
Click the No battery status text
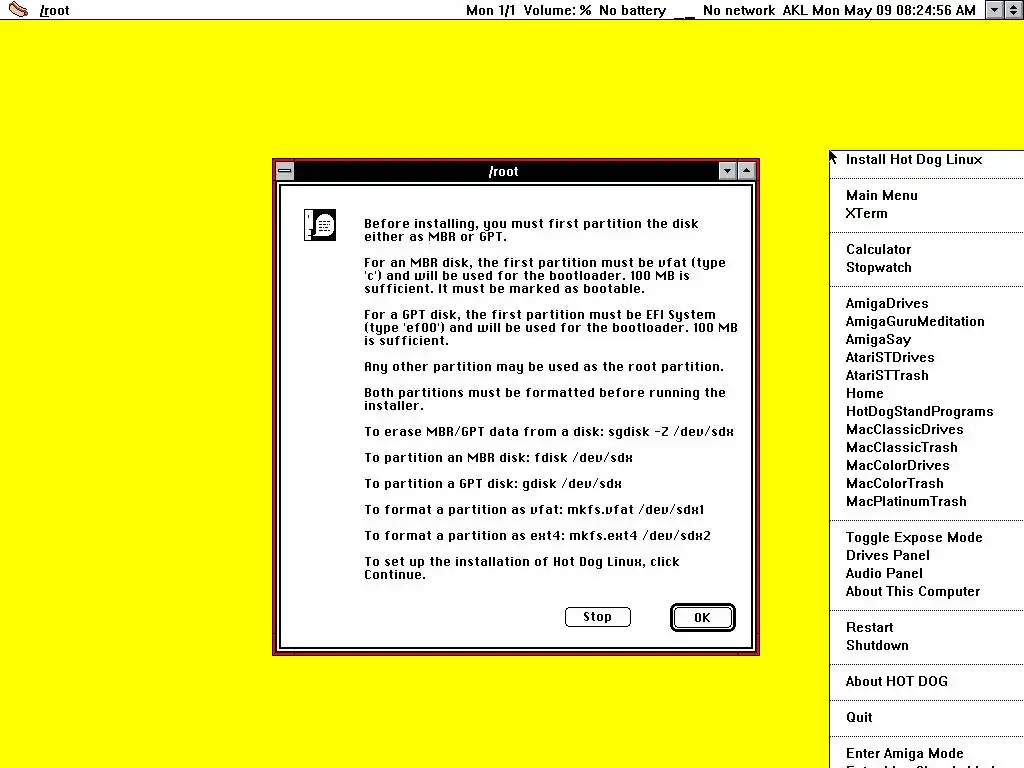coord(632,10)
